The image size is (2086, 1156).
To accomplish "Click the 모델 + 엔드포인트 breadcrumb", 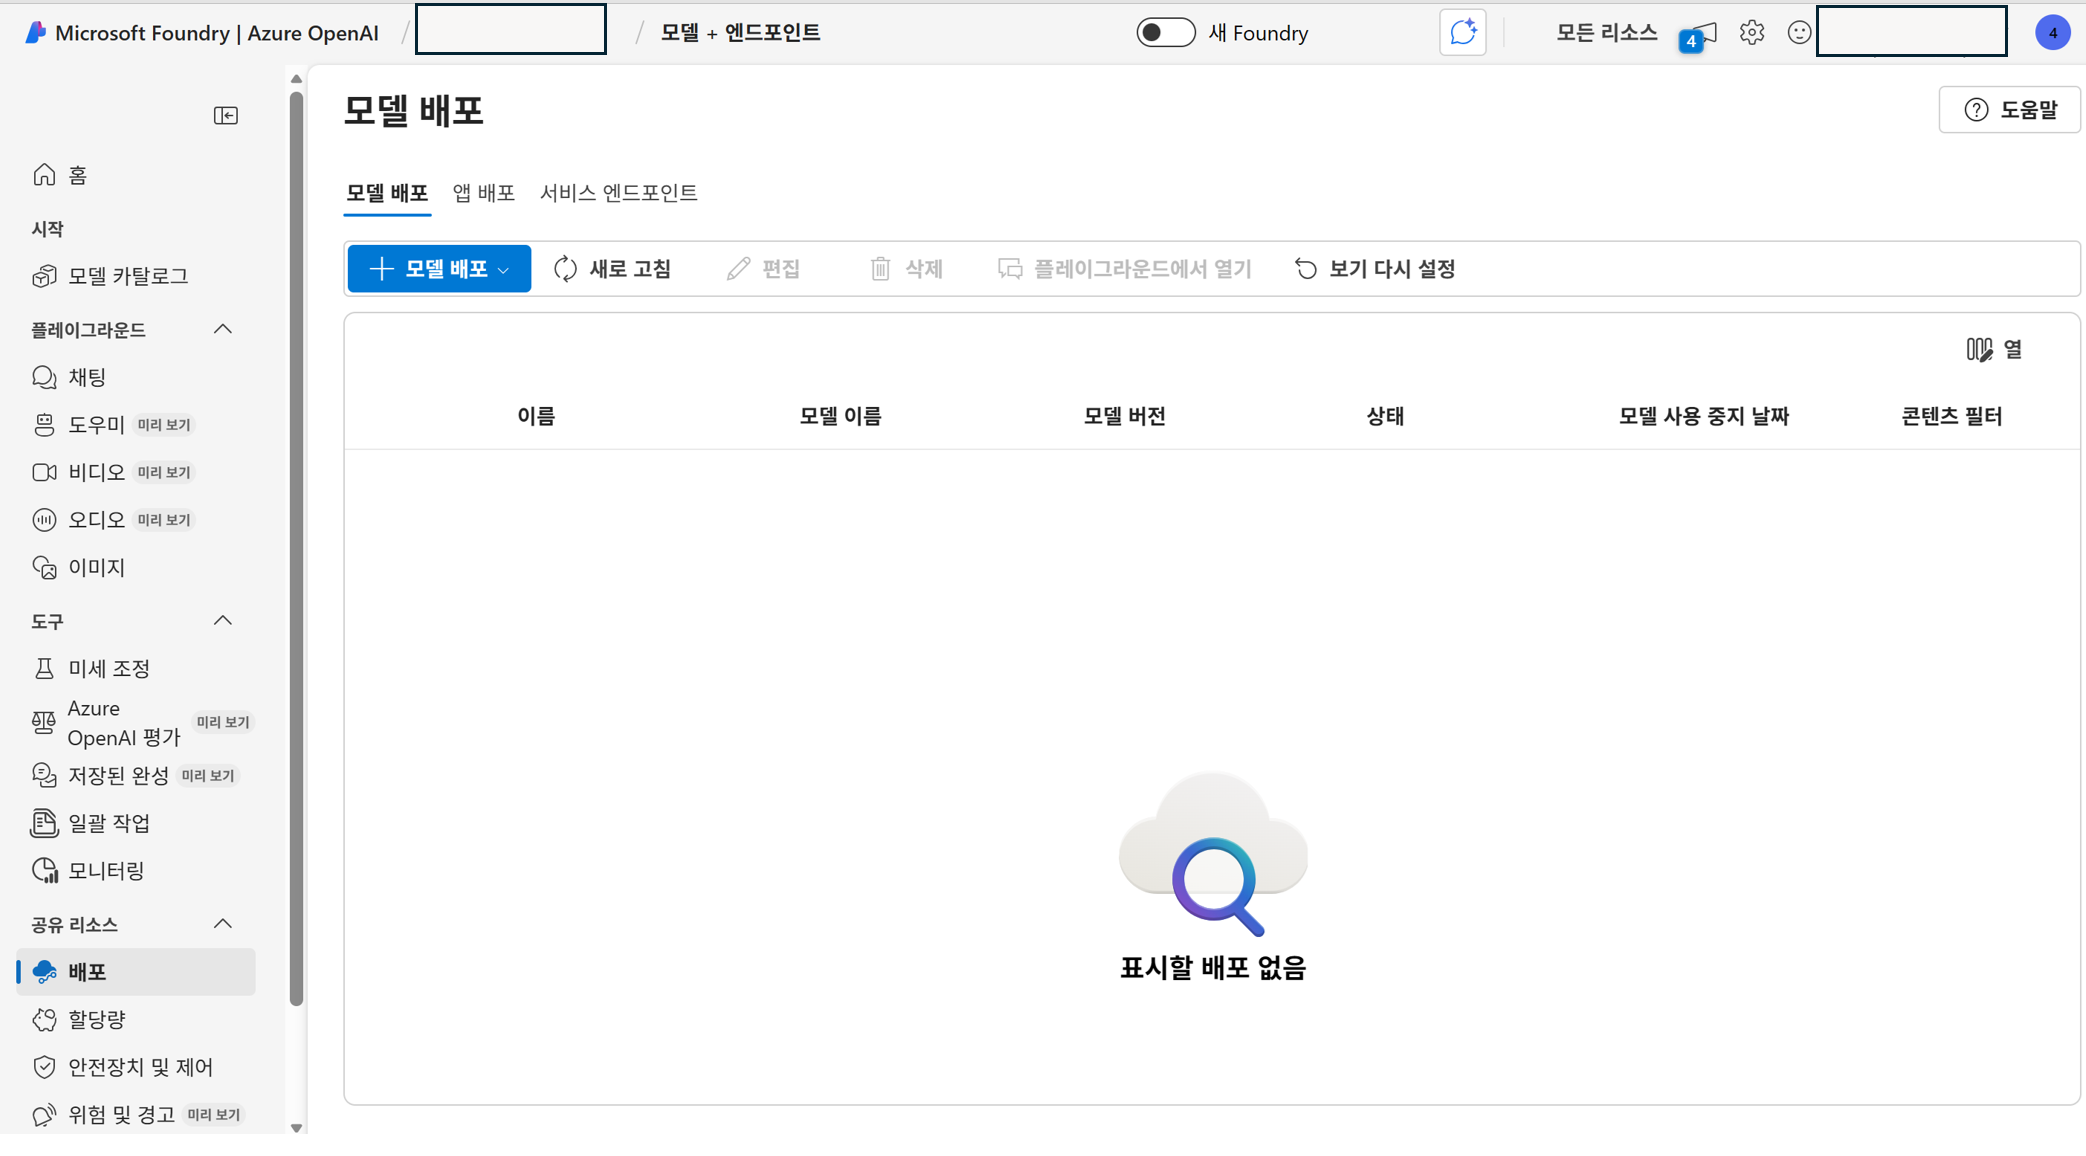I will 741,33.
